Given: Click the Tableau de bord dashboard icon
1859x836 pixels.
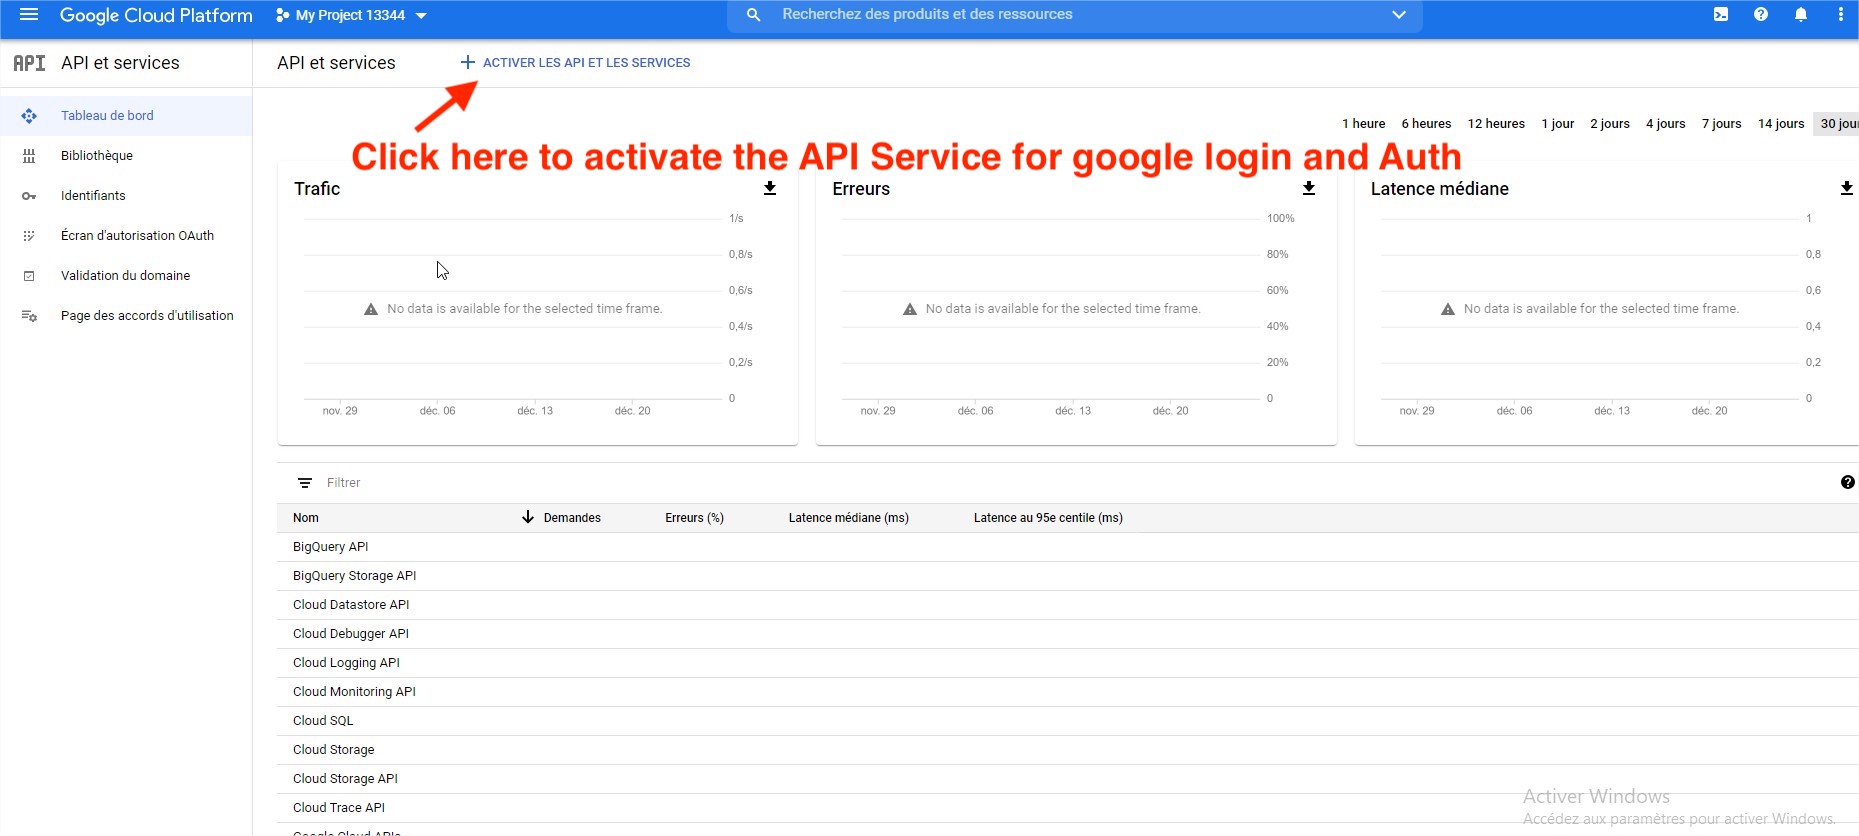Looking at the screenshot, I should pos(29,116).
